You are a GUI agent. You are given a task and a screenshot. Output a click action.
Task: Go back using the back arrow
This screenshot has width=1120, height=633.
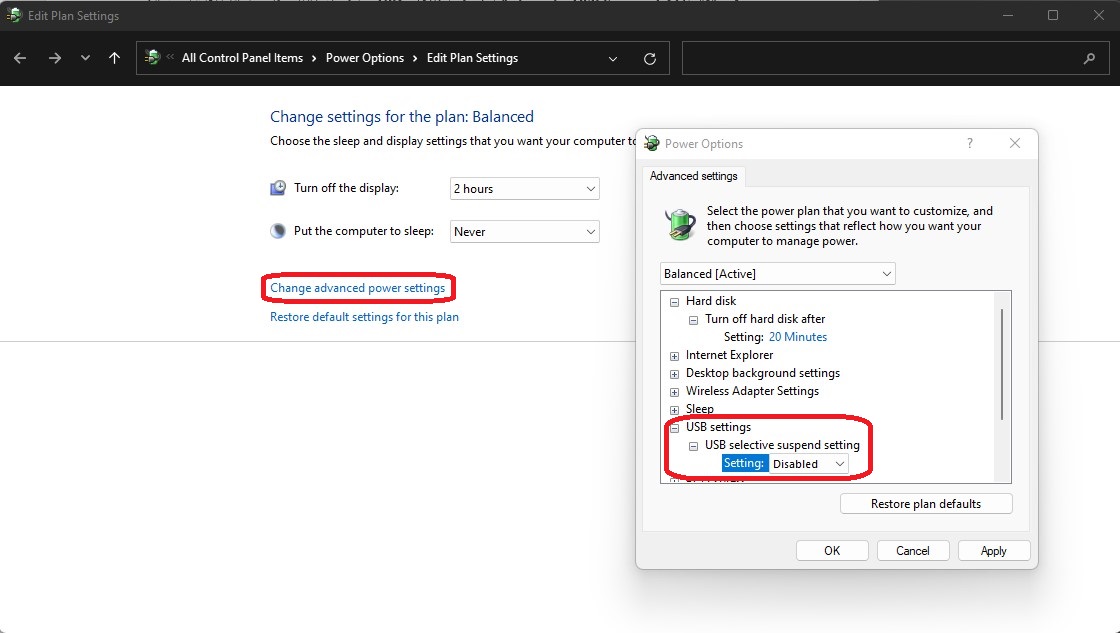[x=20, y=59]
